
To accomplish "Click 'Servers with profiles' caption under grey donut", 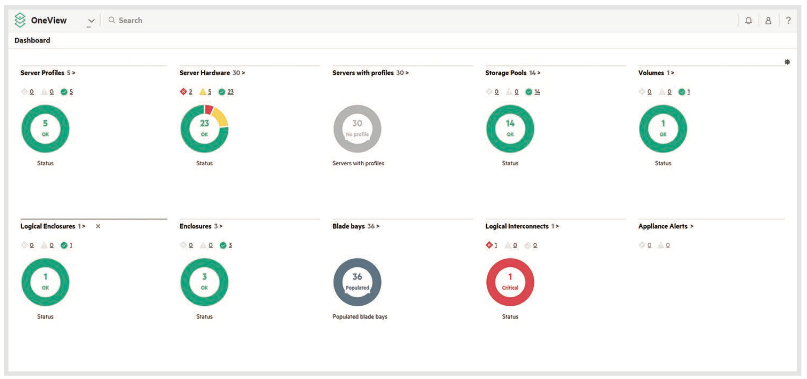I will [x=358, y=163].
